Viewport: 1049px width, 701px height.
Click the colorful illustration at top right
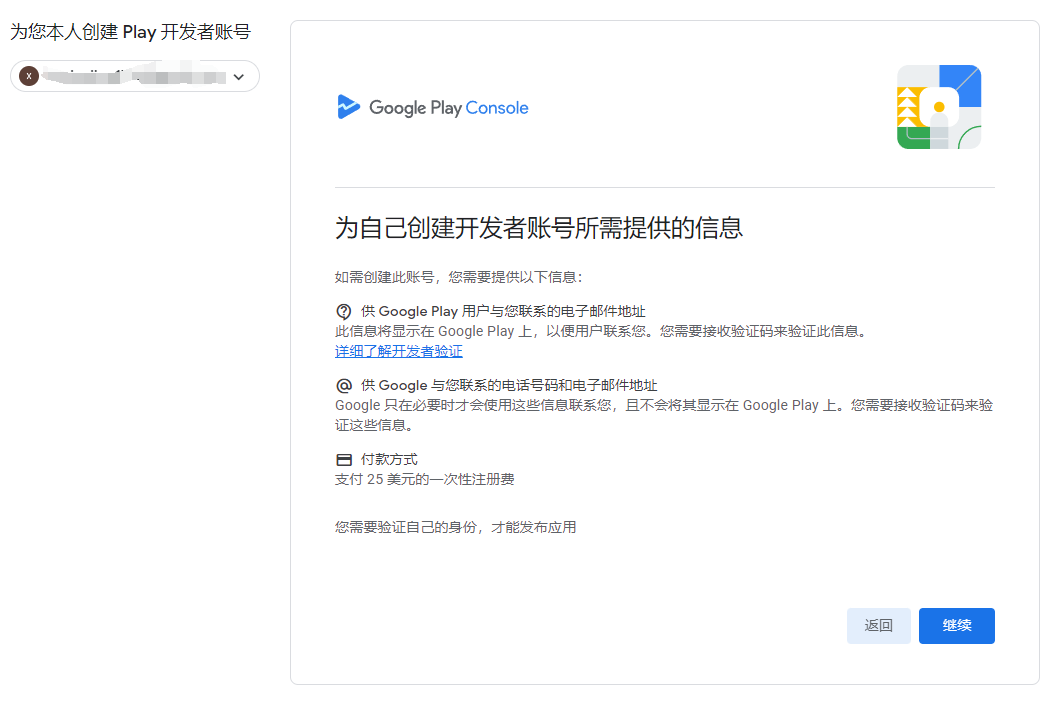click(x=939, y=107)
